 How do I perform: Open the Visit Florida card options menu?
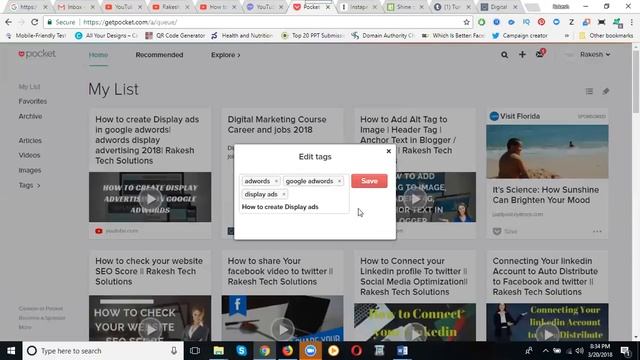pyautogui.click(x=597, y=231)
